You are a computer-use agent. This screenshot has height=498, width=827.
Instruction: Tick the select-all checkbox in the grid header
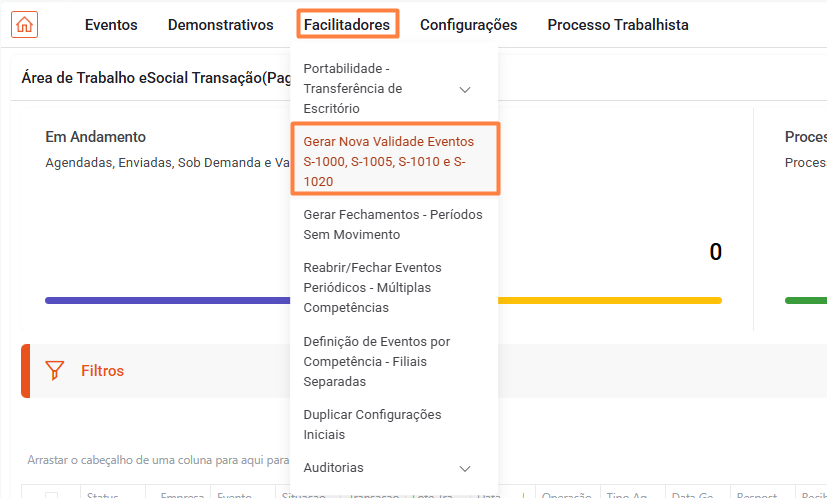coord(51,496)
